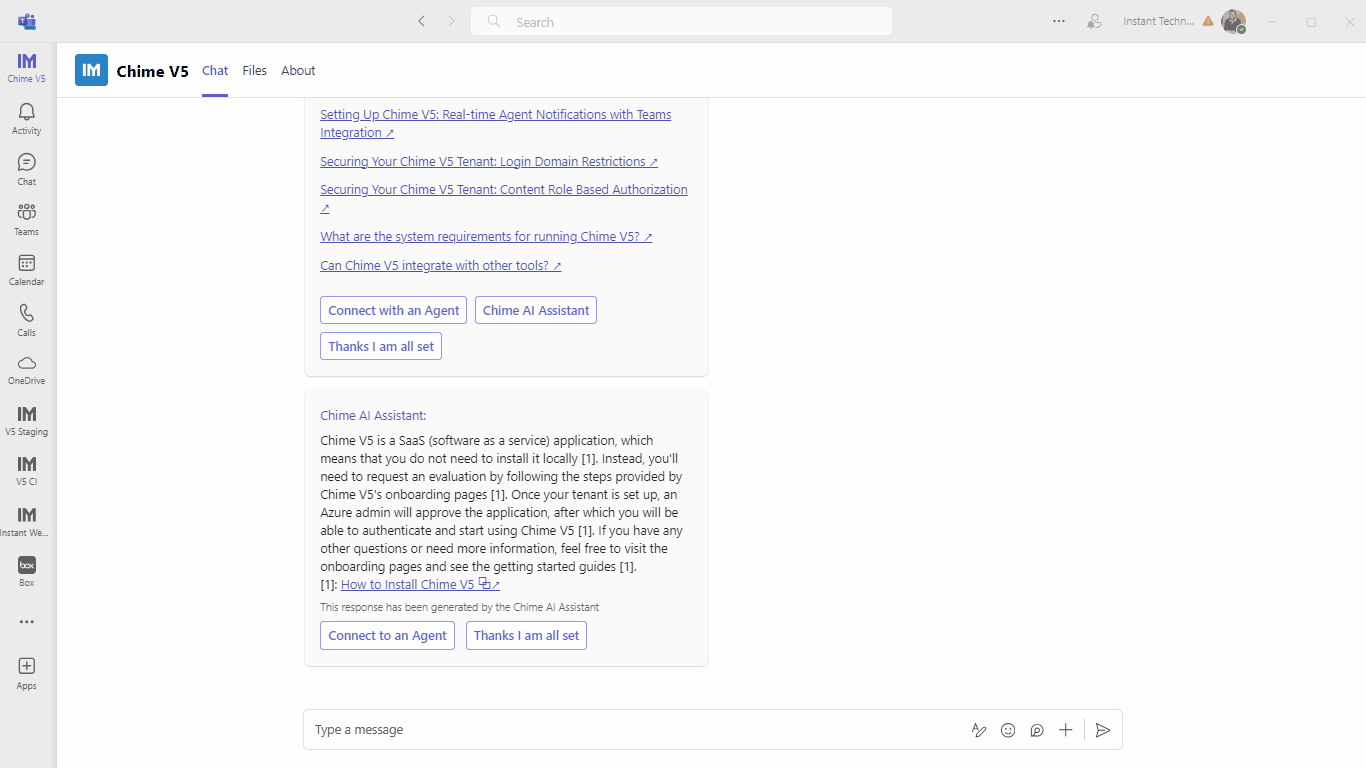Open Teams section in sidebar

(27, 219)
